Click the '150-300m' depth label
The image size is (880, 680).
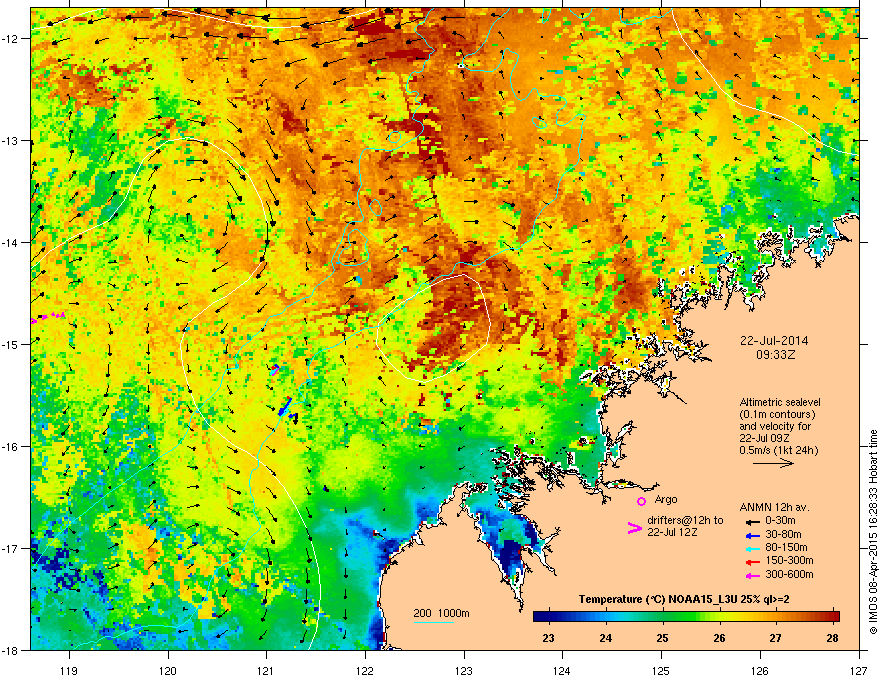789,560
